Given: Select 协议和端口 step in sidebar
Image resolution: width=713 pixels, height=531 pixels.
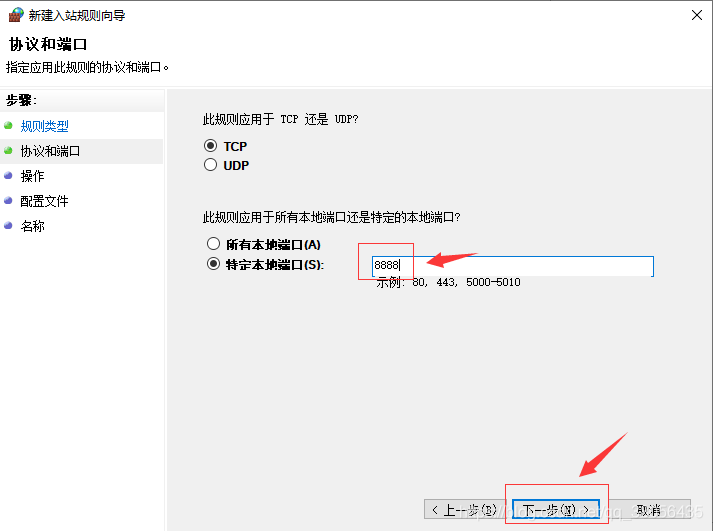Looking at the screenshot, I should pos(50,151).
